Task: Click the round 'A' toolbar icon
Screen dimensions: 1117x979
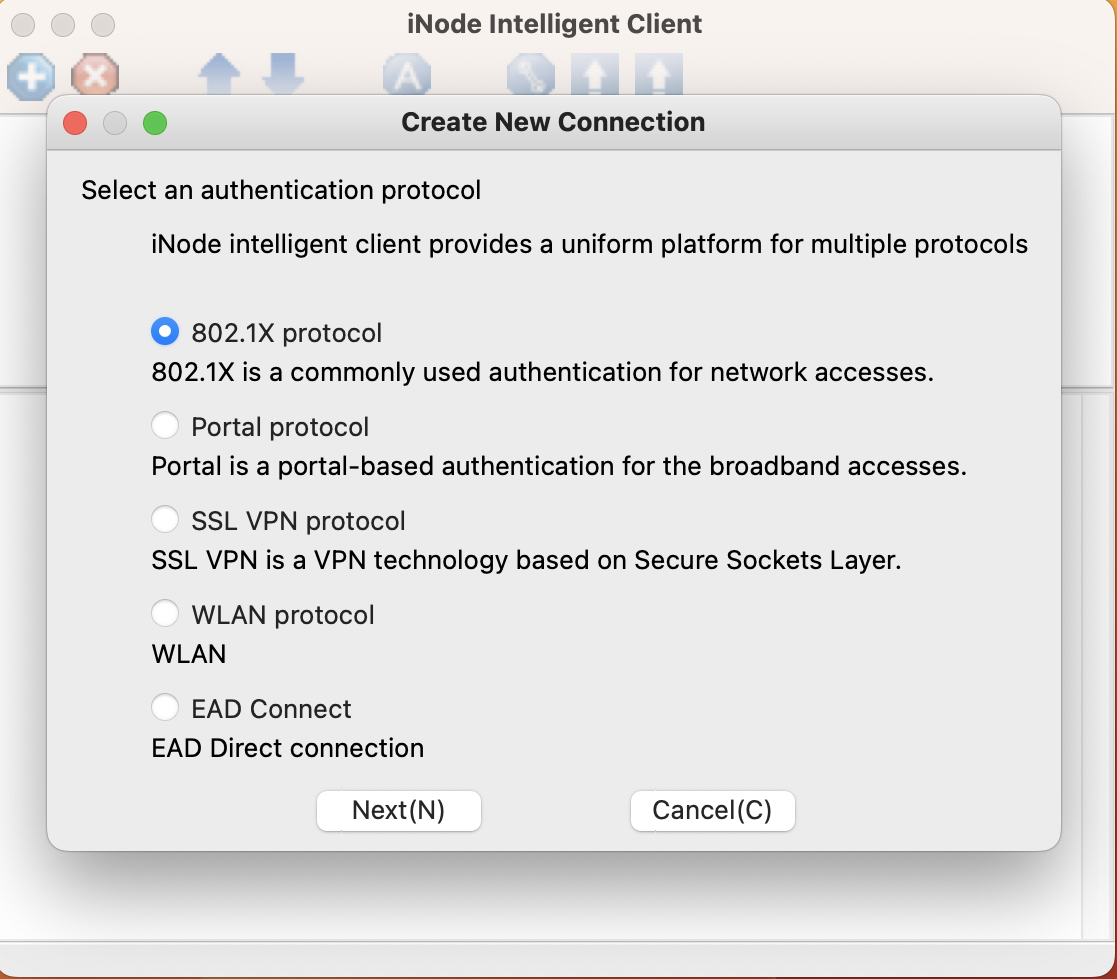Action: coord(407,74)
